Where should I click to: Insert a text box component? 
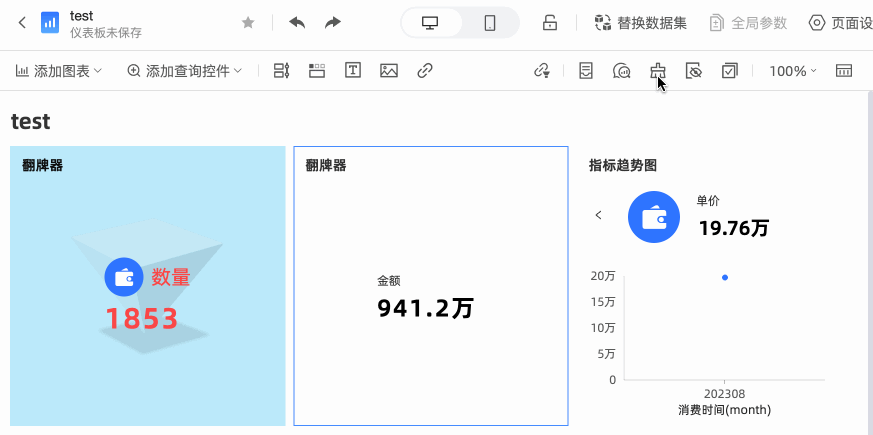pyautogui.click(x=353, y=71)
